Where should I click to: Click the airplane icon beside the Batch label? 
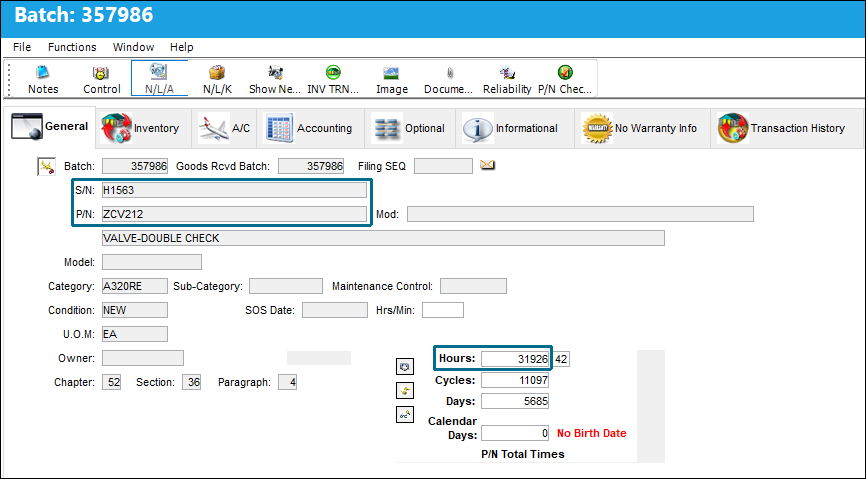pos(46,166)
